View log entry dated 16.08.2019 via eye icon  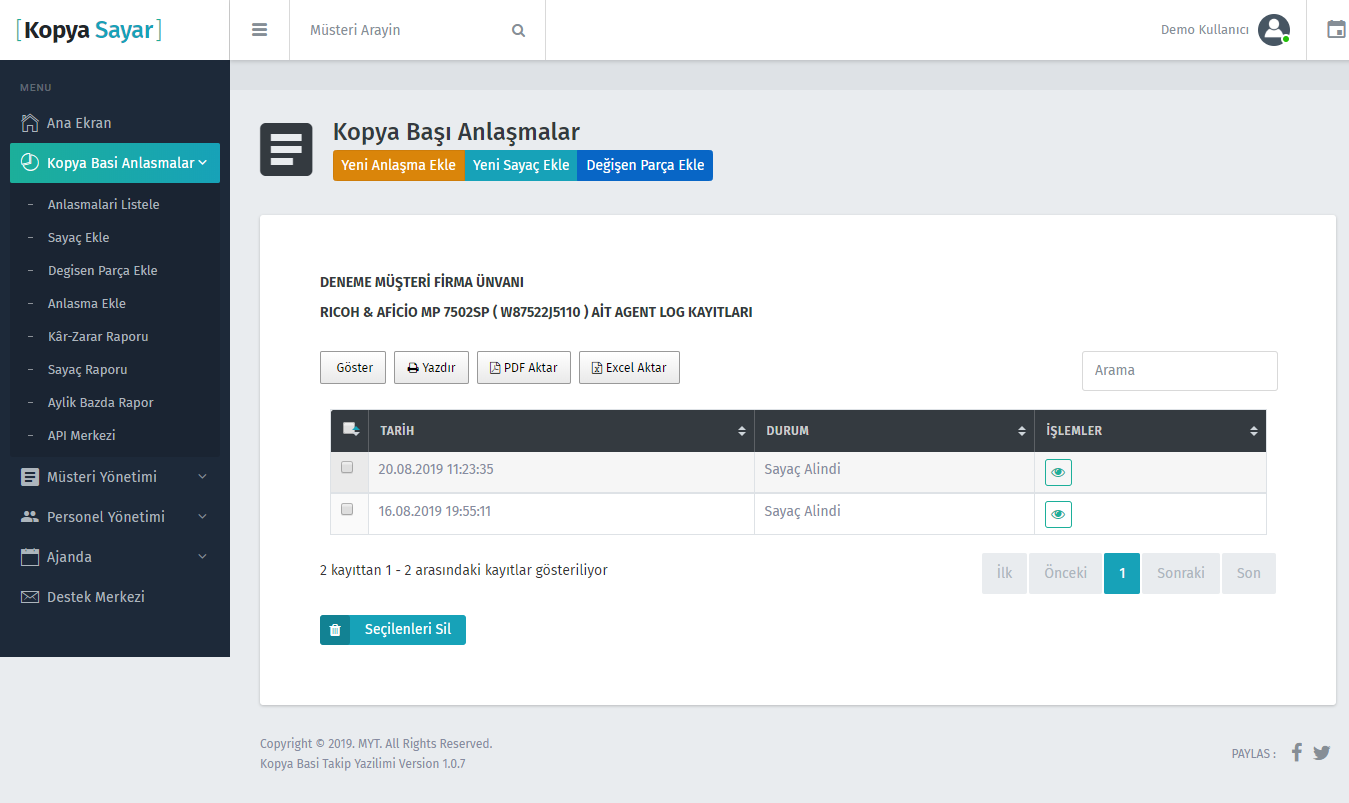(1058, 515)
